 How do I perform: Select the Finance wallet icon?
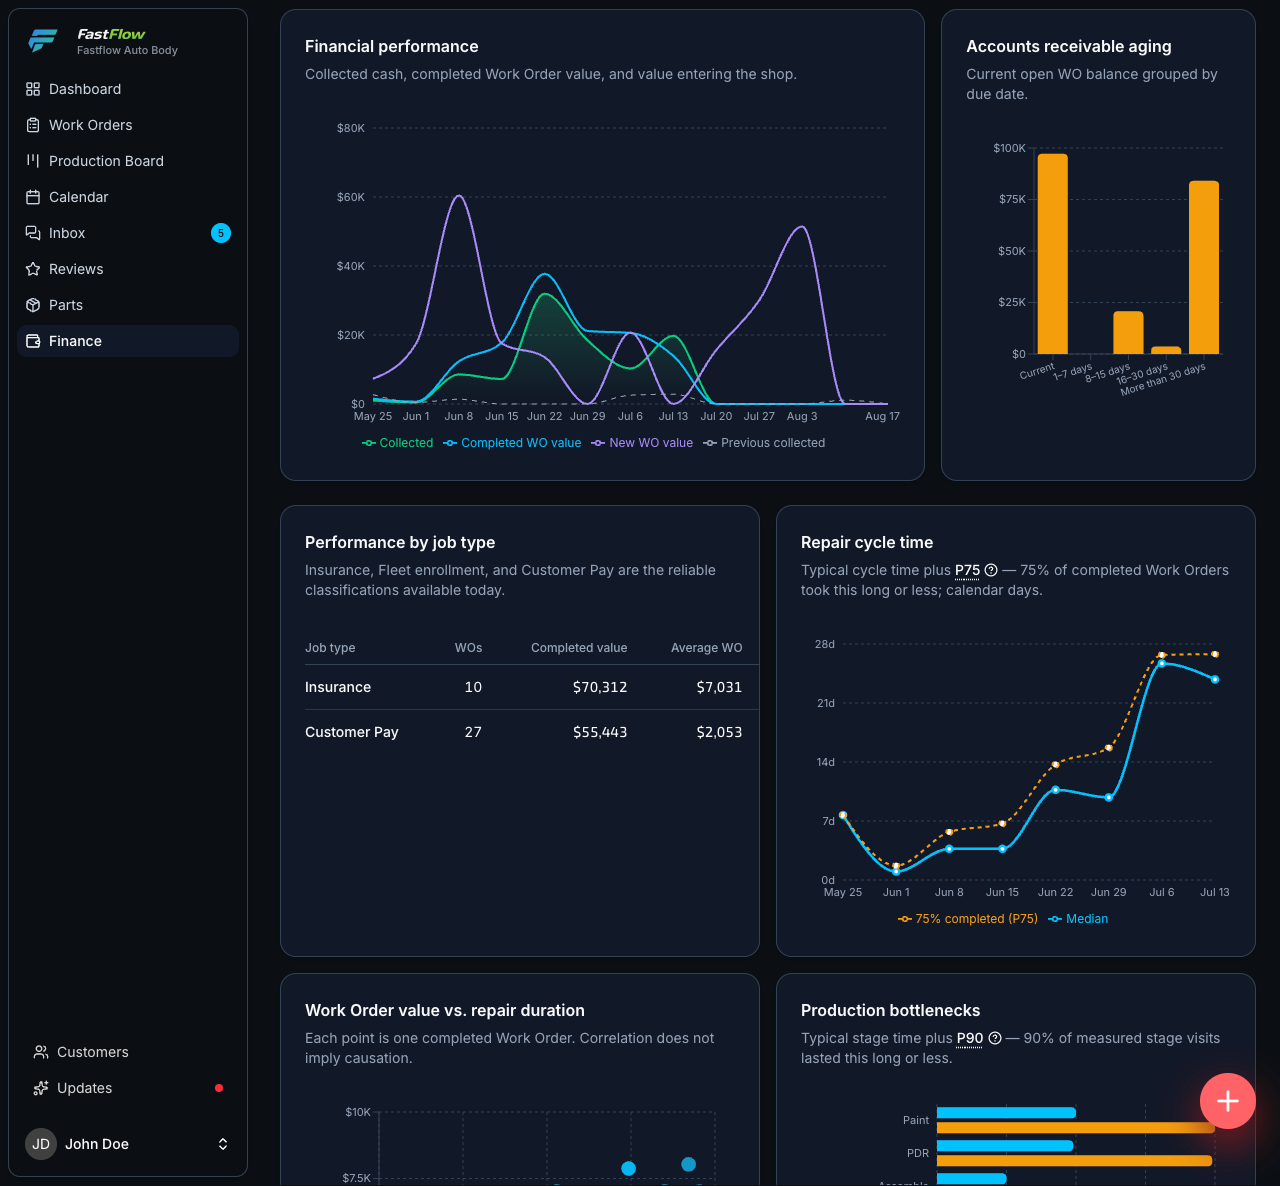tap(33, 341)
